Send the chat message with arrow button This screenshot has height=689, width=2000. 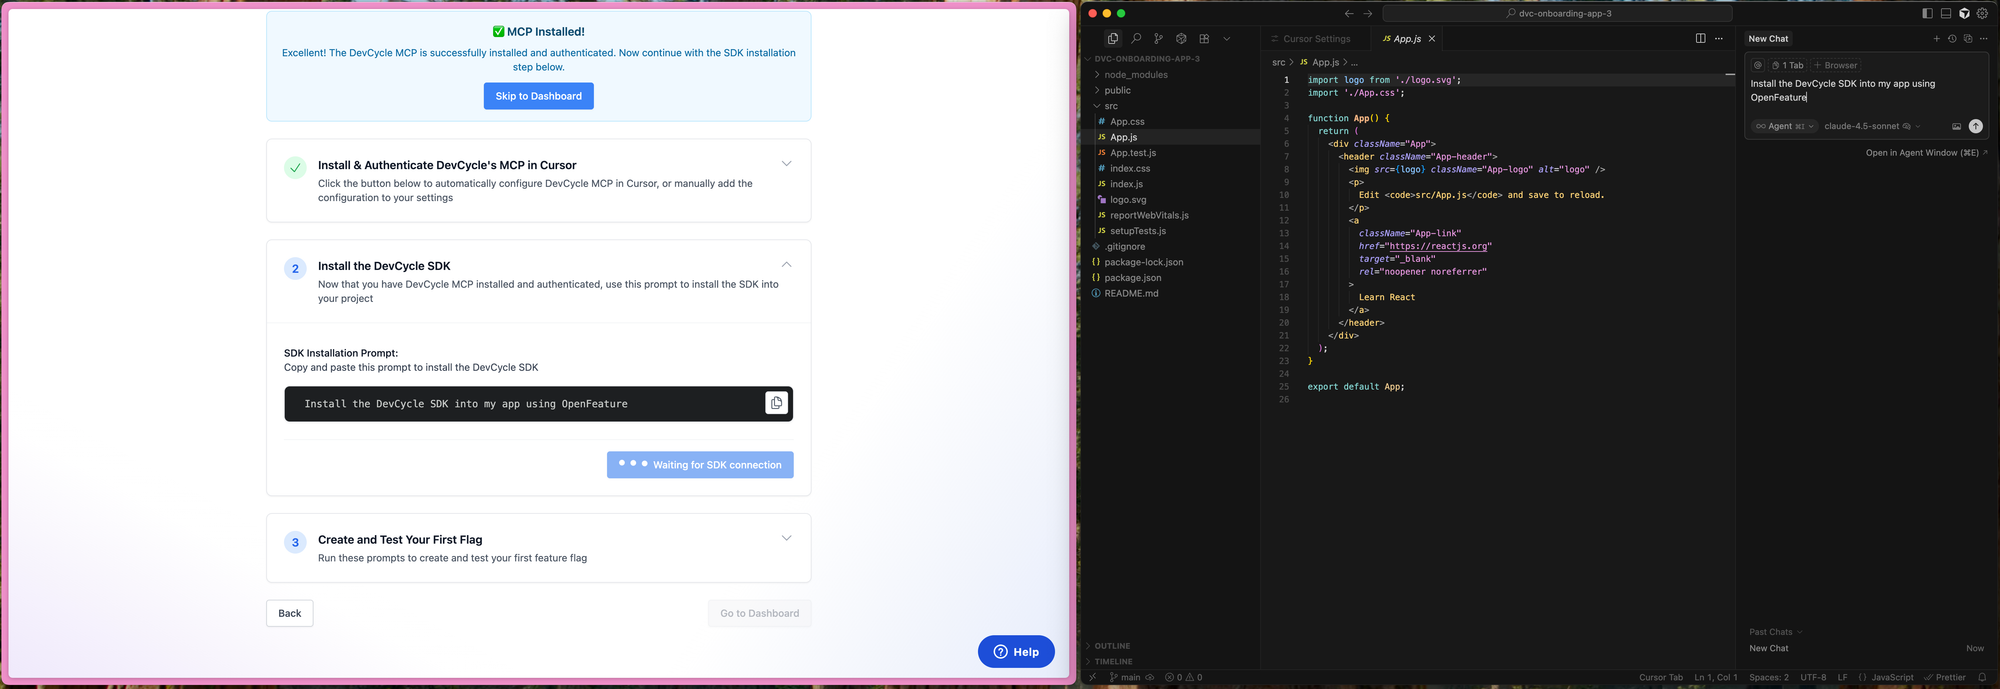coord(1975,126)
